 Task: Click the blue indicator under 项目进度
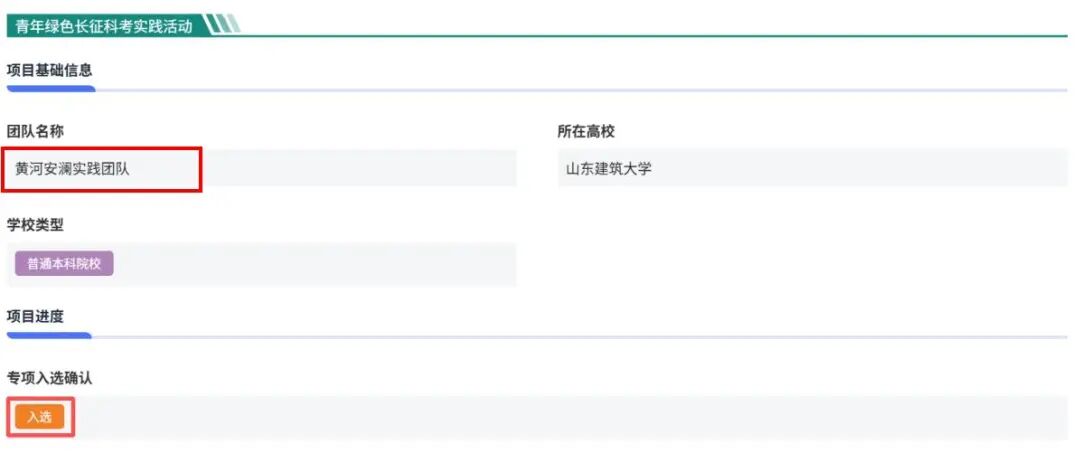coord(49,336)
